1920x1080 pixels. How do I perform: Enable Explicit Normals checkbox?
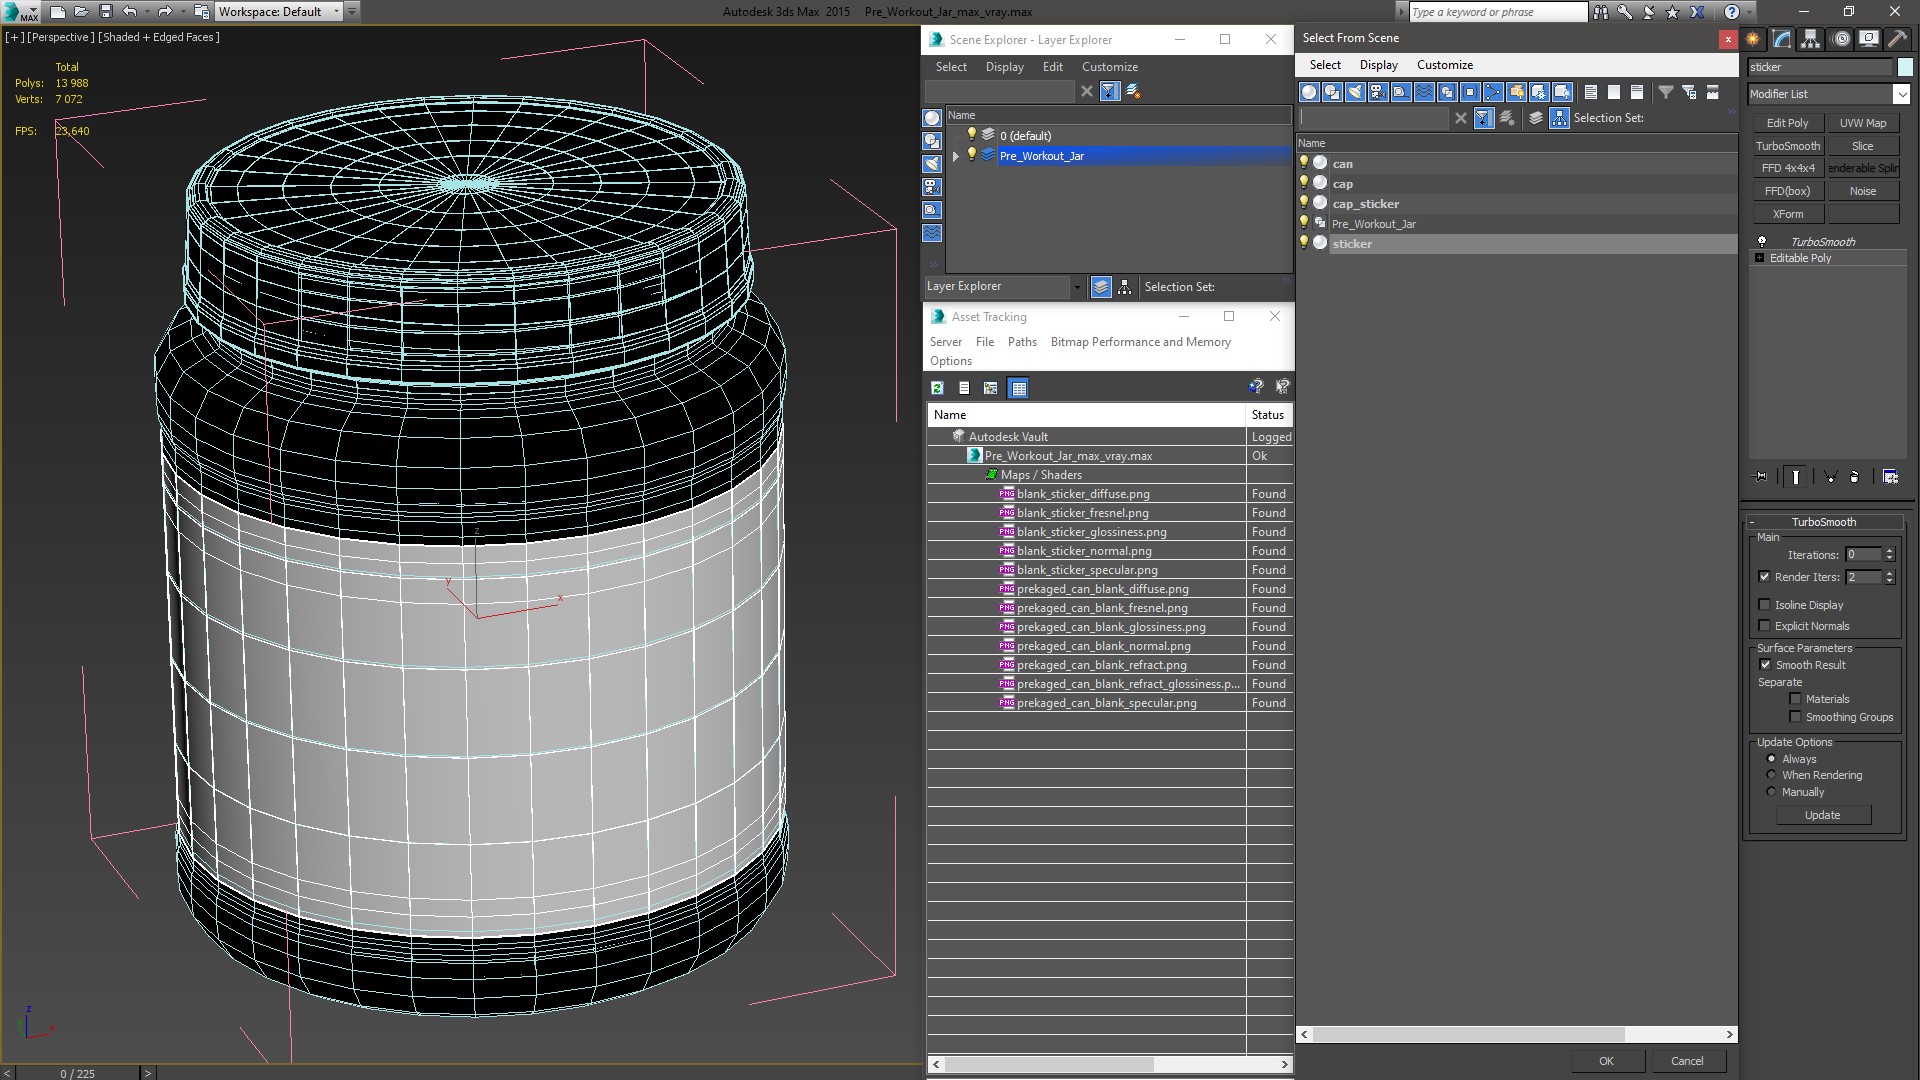coord(1764,626)
